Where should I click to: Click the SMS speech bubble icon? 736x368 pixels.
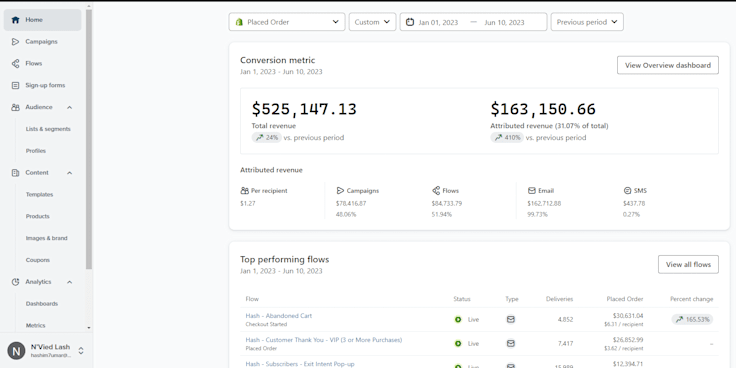[628, 191]
